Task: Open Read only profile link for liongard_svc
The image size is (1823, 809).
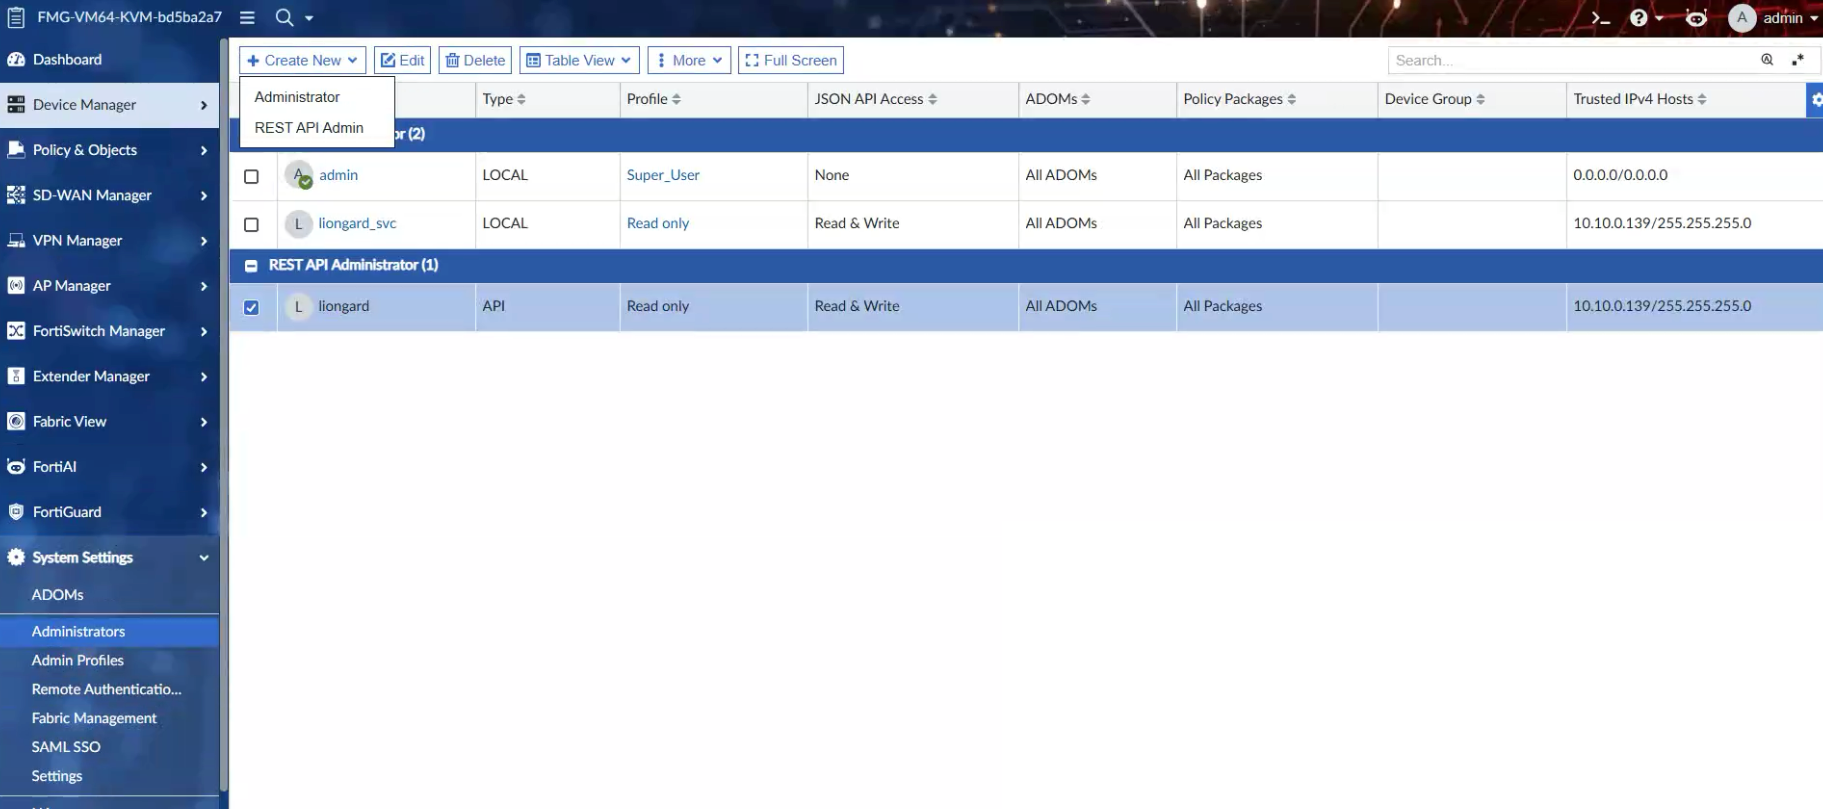Action: [658, 224]
